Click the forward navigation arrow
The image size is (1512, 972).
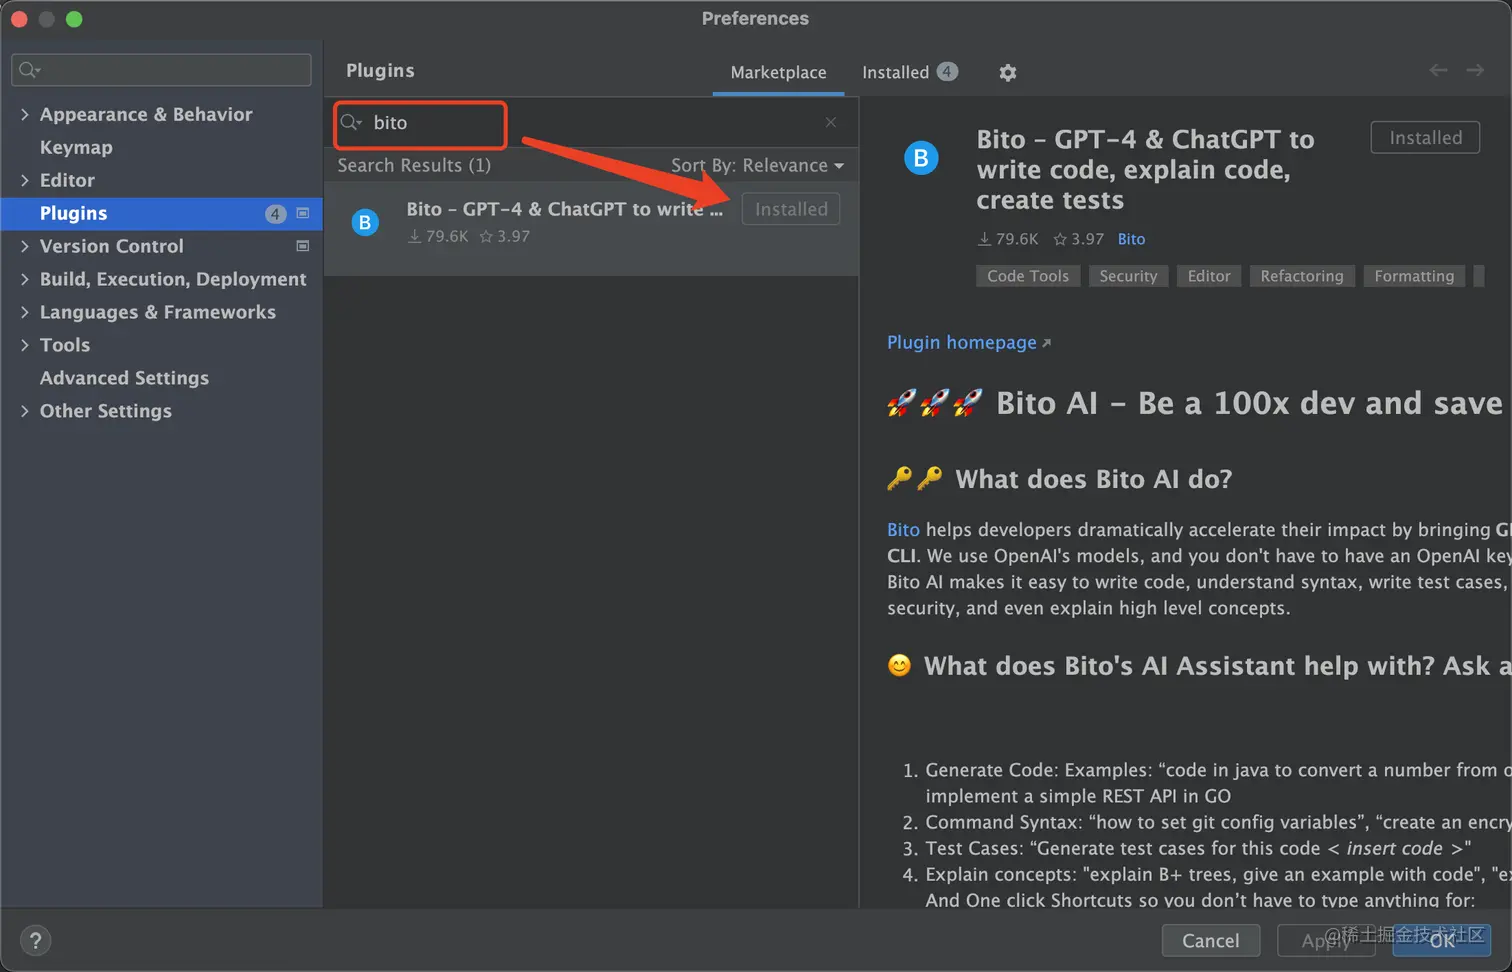pos(1475,70)
